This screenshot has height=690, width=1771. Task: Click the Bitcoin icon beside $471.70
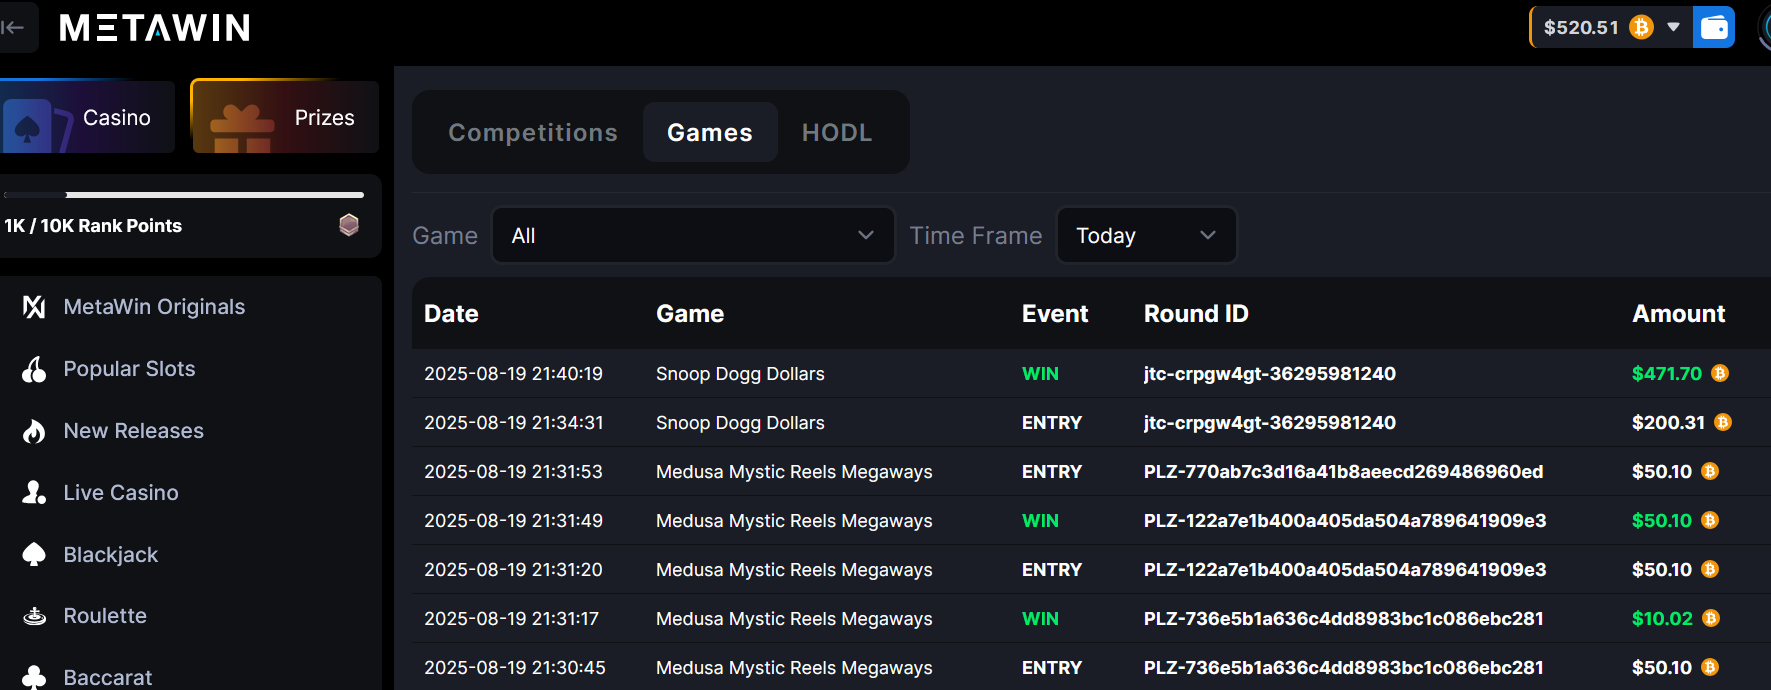click(x=1720, y=373)
